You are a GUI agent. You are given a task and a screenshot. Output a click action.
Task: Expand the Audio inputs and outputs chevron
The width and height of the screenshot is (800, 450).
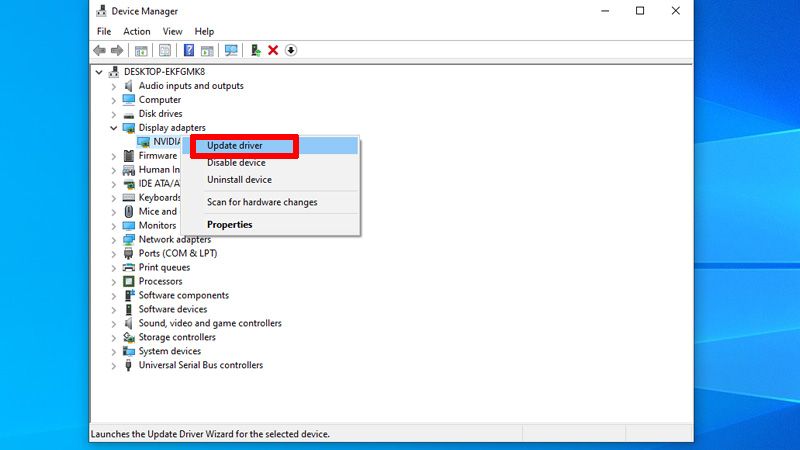(114, 86)
